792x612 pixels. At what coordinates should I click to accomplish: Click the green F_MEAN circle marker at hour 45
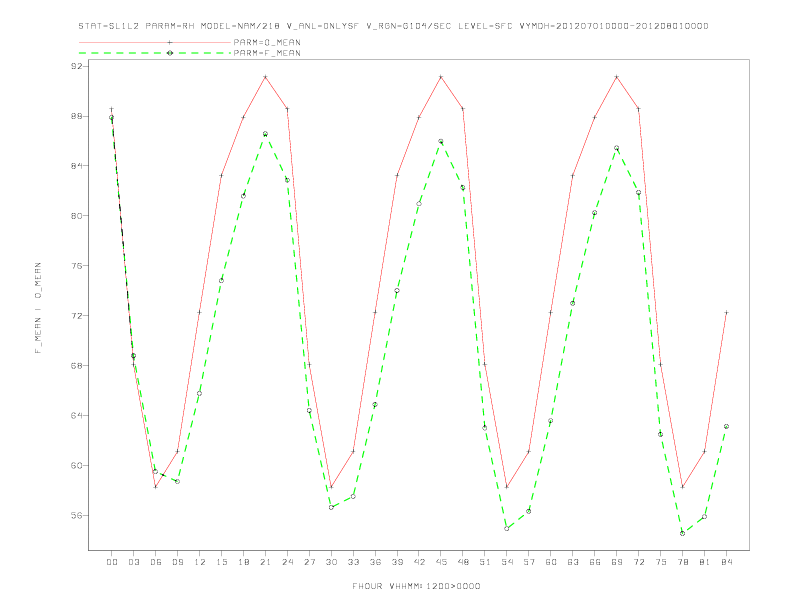pos(441,141)
